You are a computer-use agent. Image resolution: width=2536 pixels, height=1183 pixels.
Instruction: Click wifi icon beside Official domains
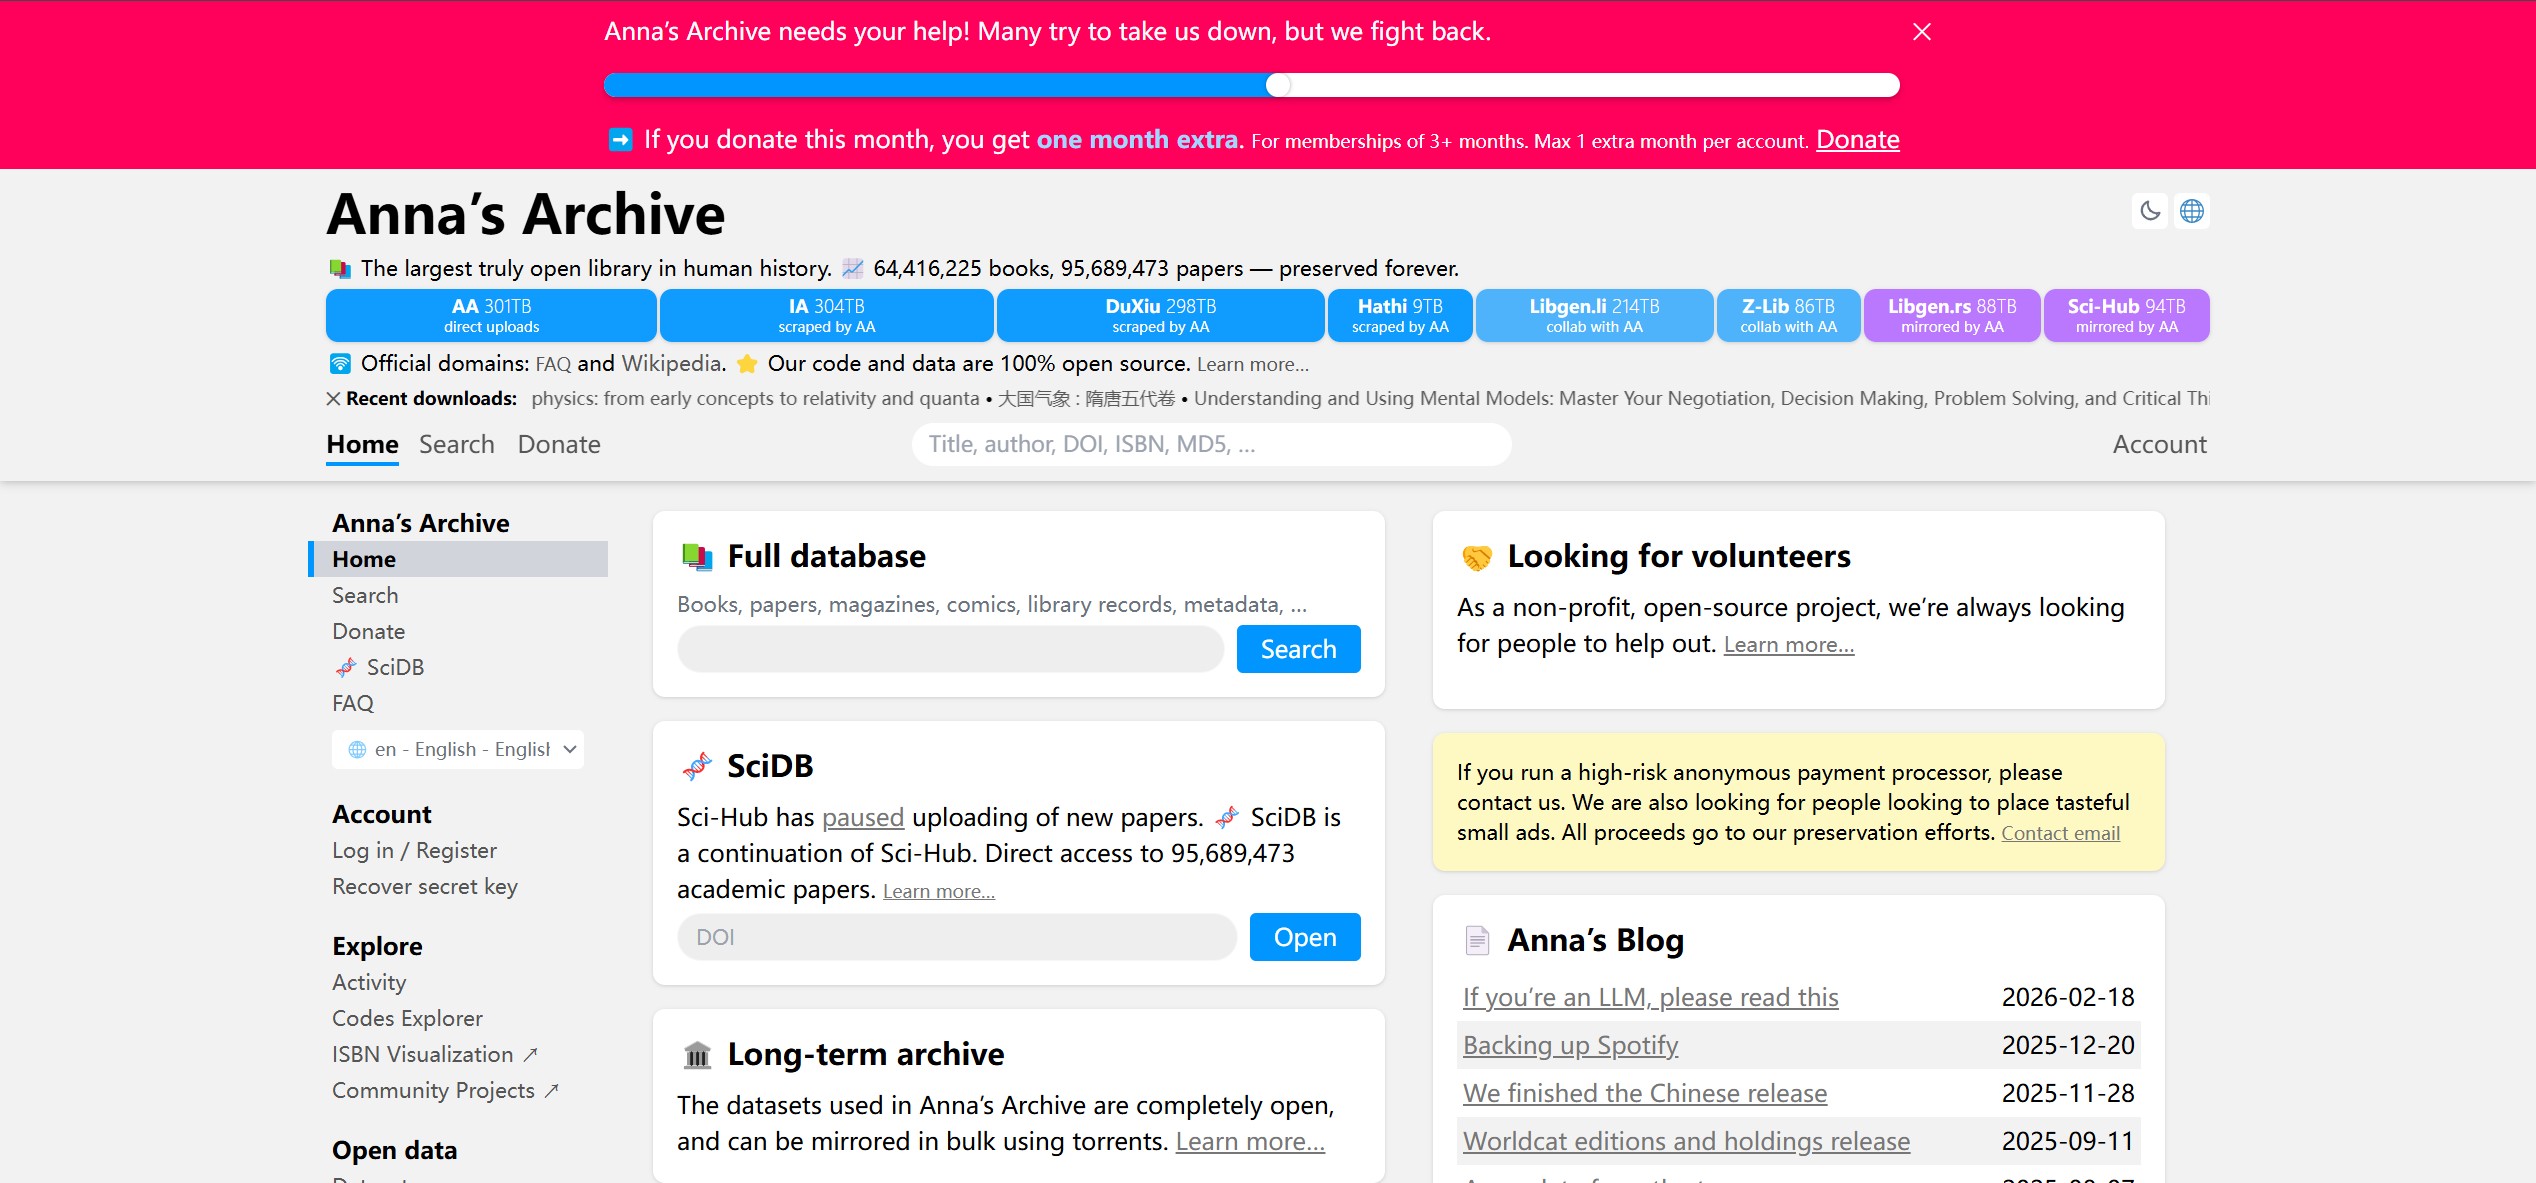pos(340,363)
